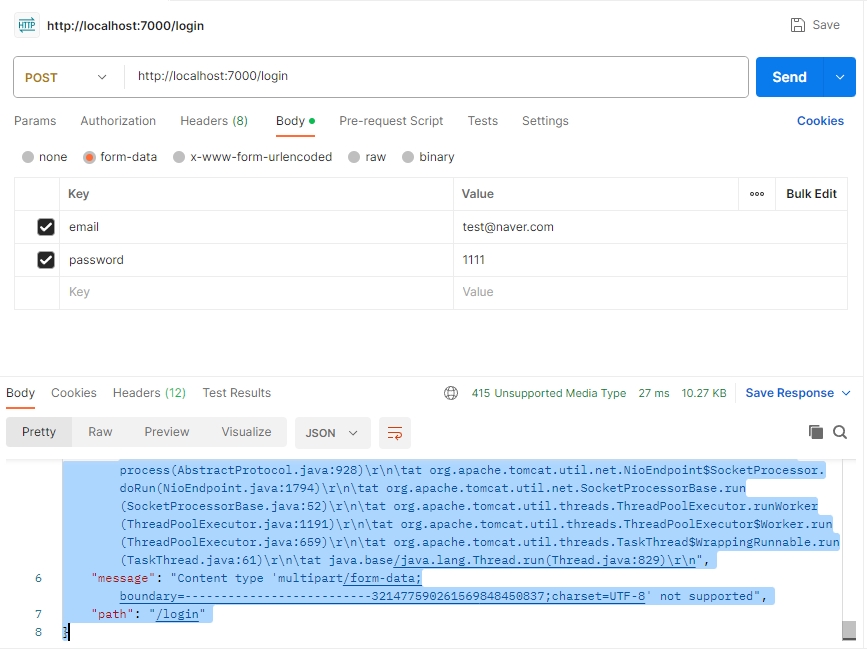The width and height of the screenshot is (867, 652).
Task: Click the request URL input field
Action: [x=436, y=77]
